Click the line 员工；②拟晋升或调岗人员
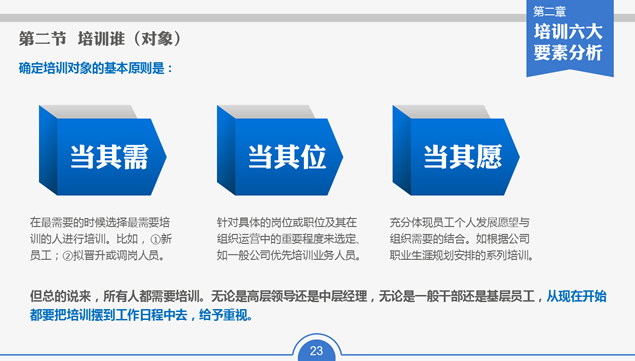This screenshot has width=635, height=361. (98, 256)
